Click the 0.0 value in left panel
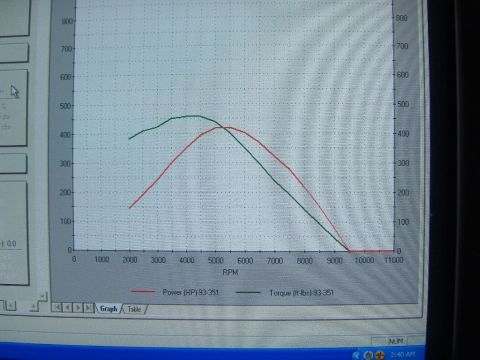Viewport: 480px width, 360px height. [x=11, y=244]
